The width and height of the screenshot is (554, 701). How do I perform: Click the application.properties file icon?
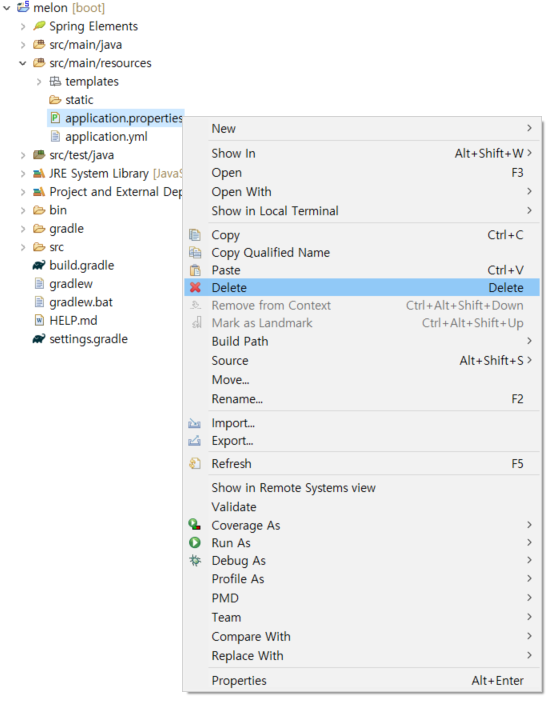[x=55, y=118]
